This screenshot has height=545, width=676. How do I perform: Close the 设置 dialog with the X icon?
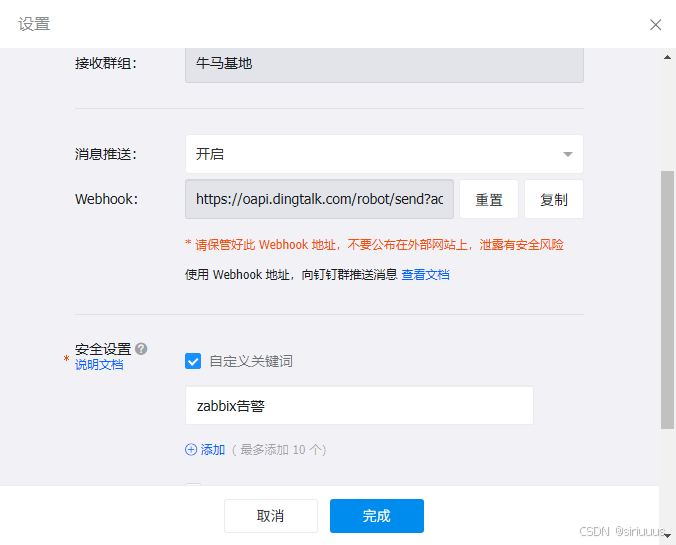pos(655,25)
